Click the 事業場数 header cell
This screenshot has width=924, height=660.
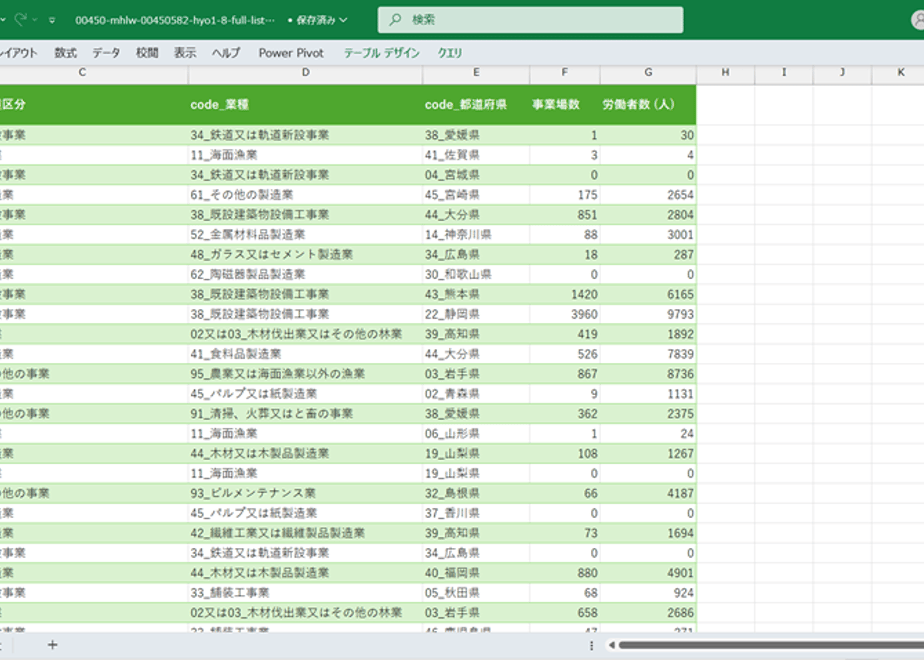[x=565, y=105]
